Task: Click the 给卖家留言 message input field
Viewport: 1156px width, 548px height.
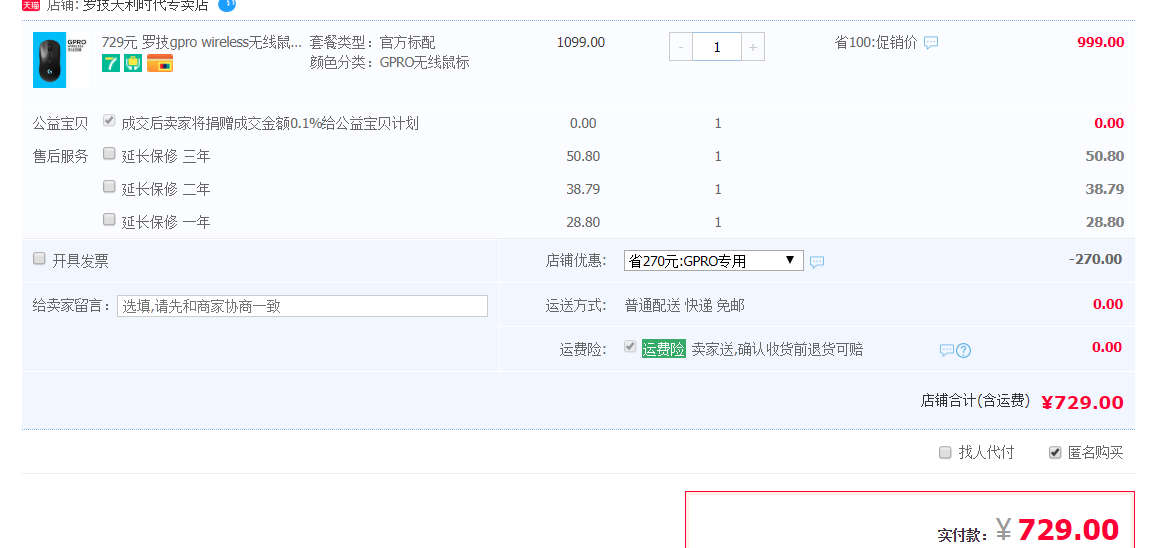Action: tap(302, 306)
